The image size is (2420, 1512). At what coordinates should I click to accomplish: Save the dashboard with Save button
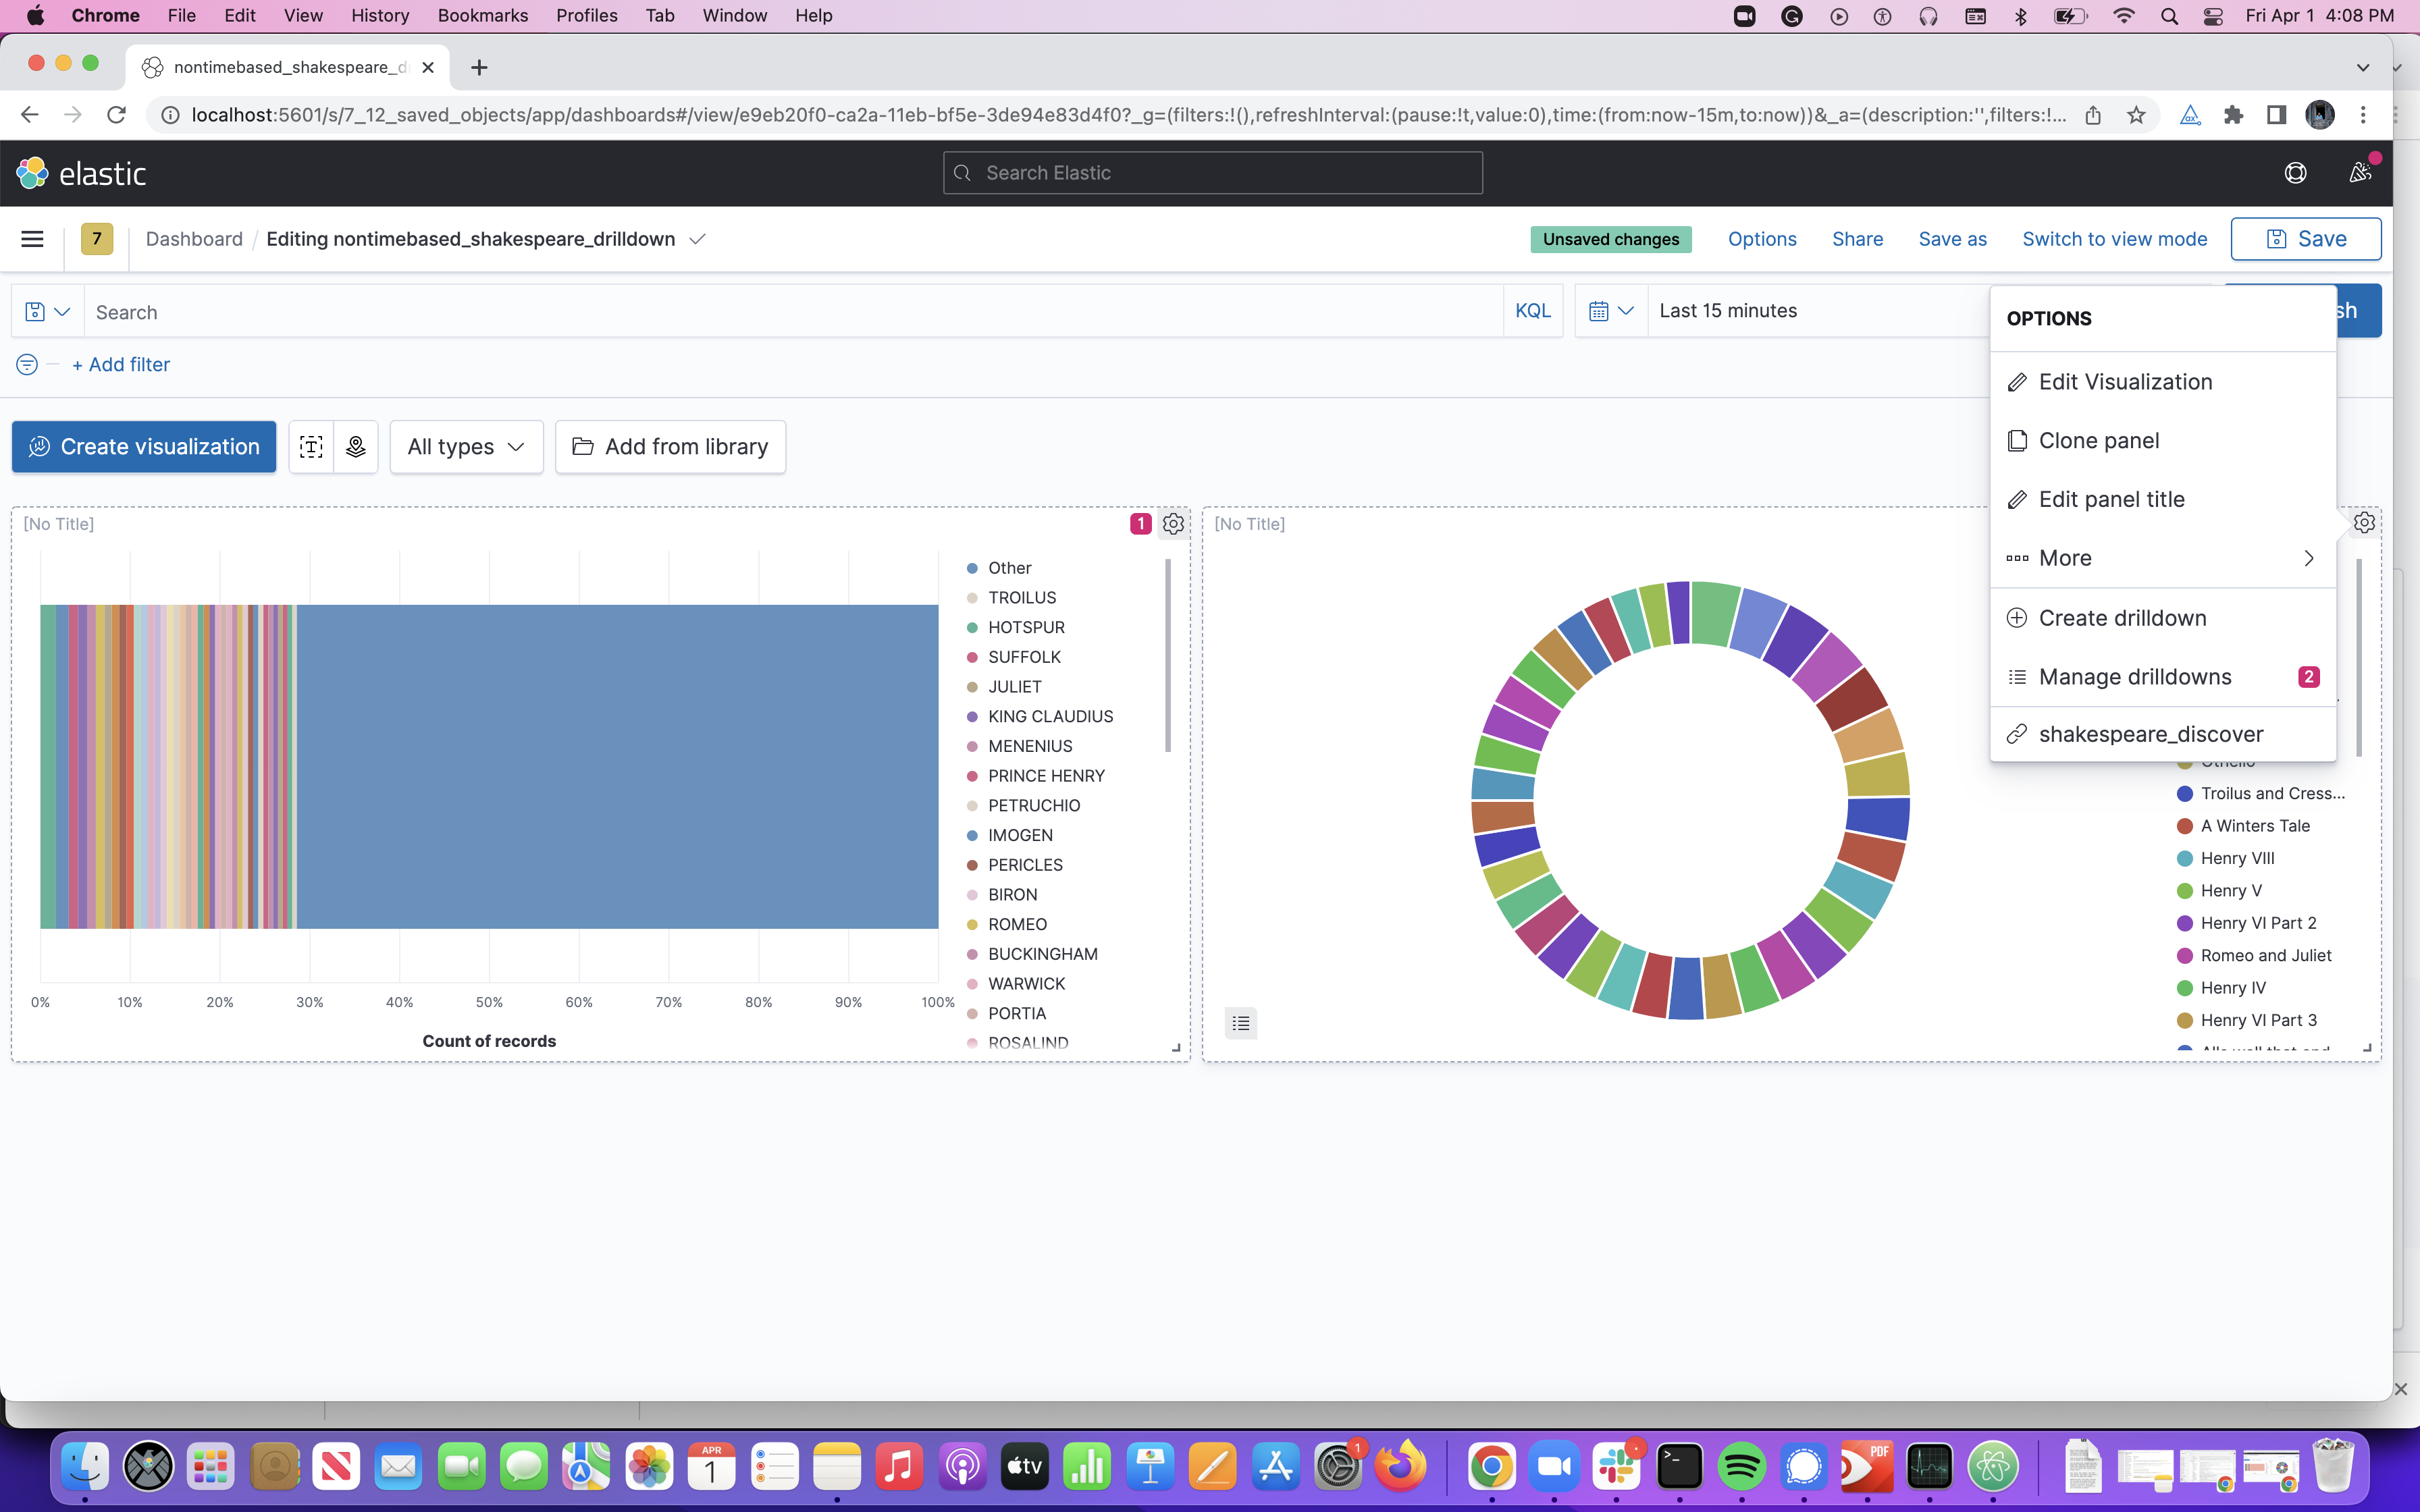coord(2306,239)
